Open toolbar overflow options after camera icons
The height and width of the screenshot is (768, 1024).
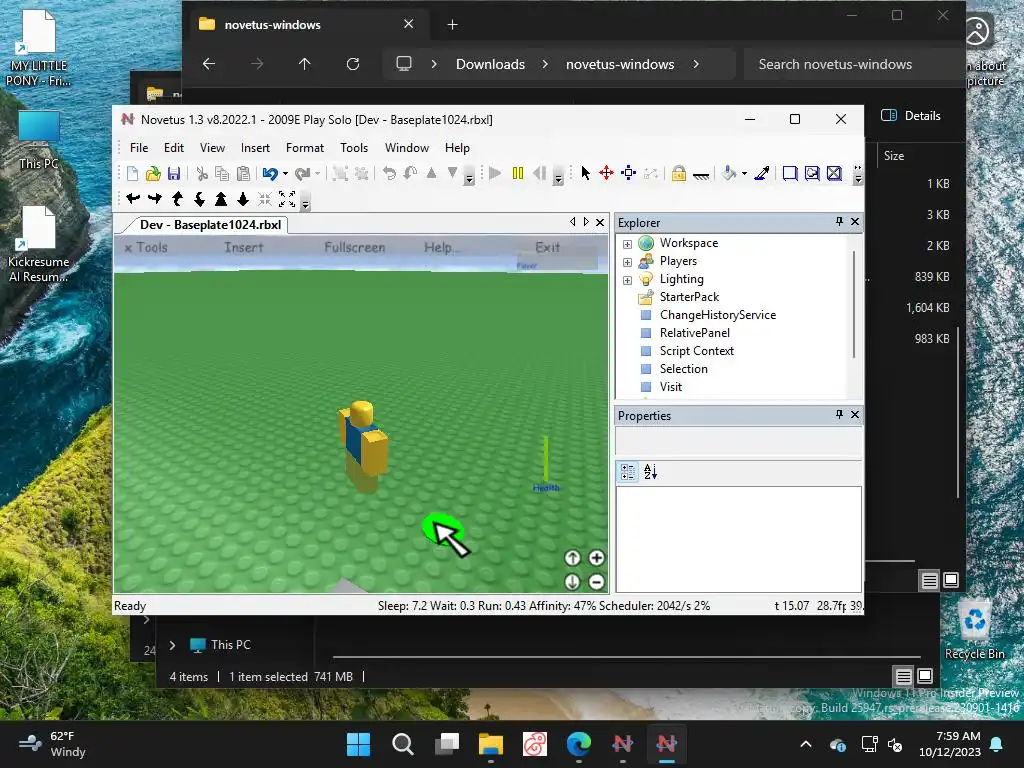[305, 200]
